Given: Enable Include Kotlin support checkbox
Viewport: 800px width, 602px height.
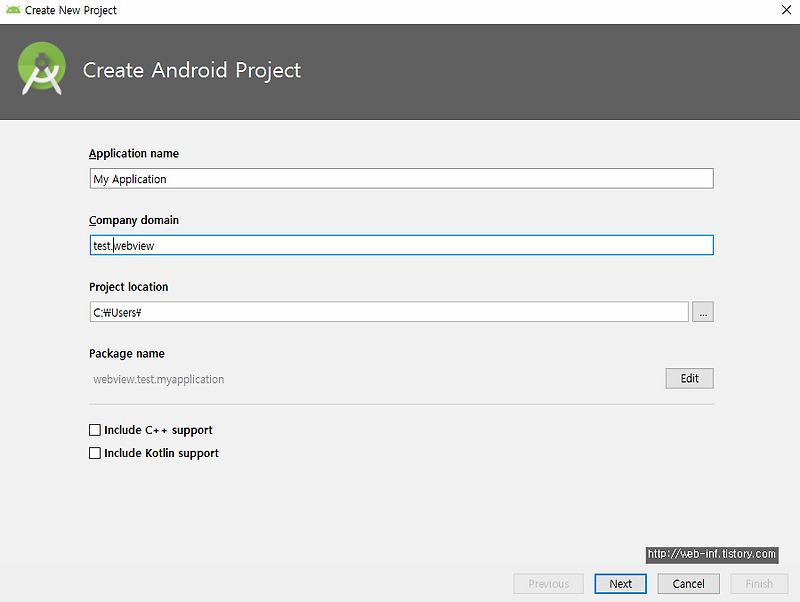Looking at the screenshot, I should pyautogui.click(x=95, y=453).
